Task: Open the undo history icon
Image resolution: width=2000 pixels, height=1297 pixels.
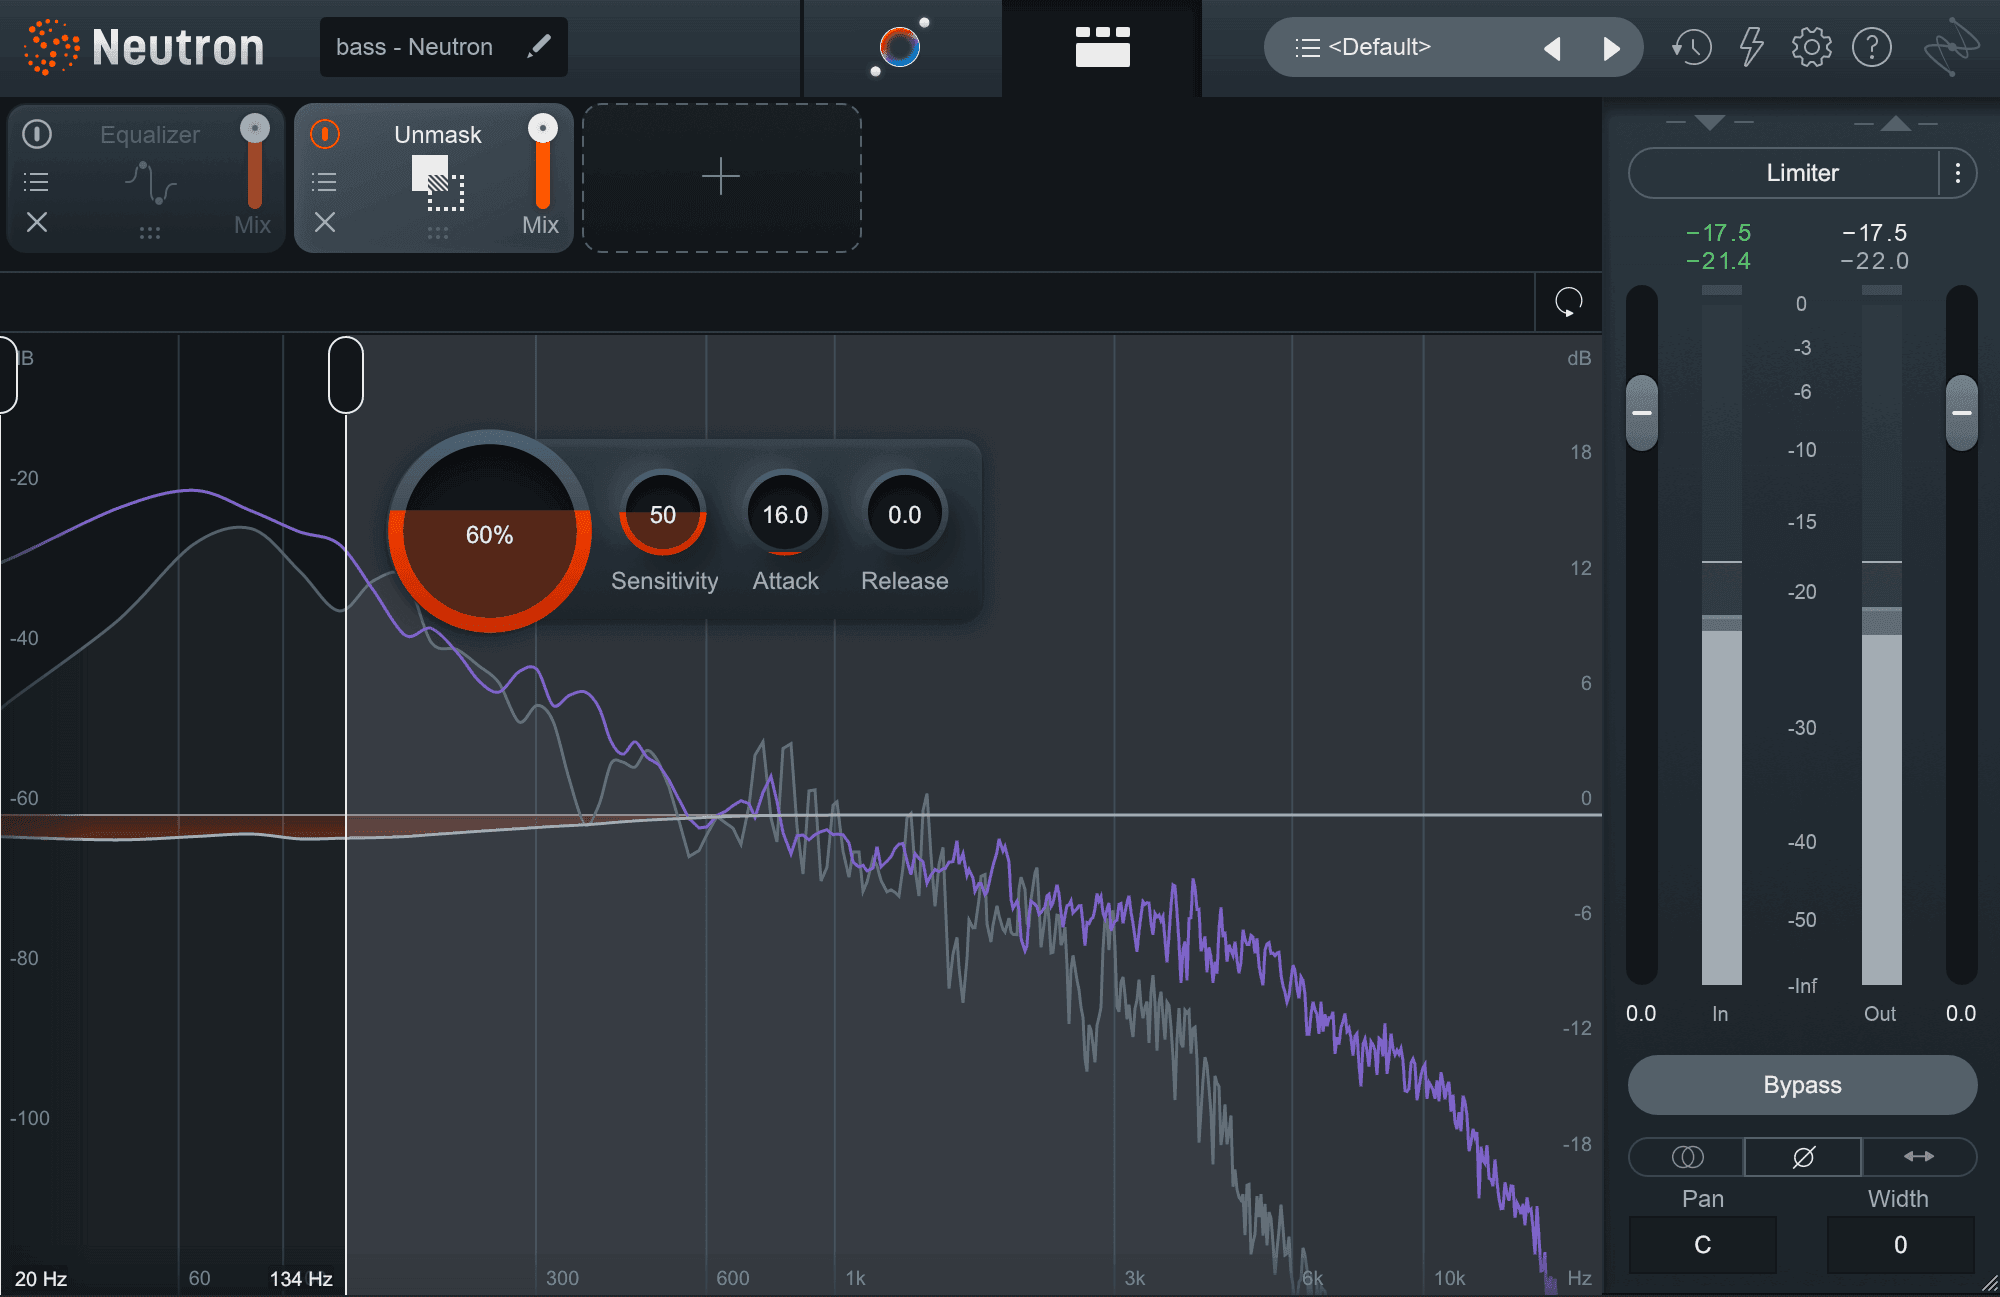Action: click(1691, 47)
